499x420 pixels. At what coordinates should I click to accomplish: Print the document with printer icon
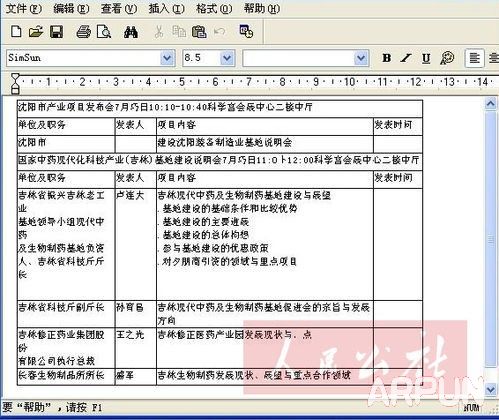click(x=83, y=32)
